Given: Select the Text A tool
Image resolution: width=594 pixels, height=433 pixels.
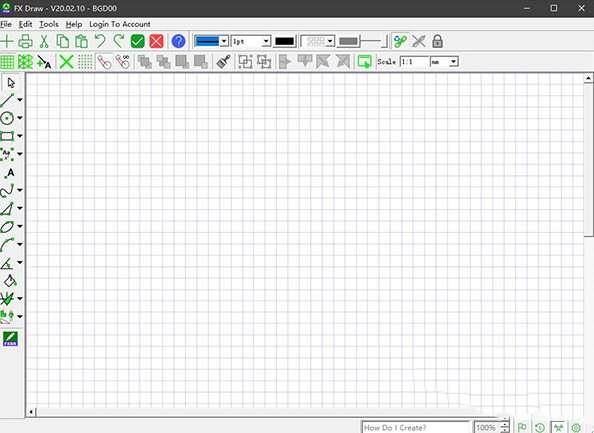Looking at the screenshot, I should coord(9,173).
